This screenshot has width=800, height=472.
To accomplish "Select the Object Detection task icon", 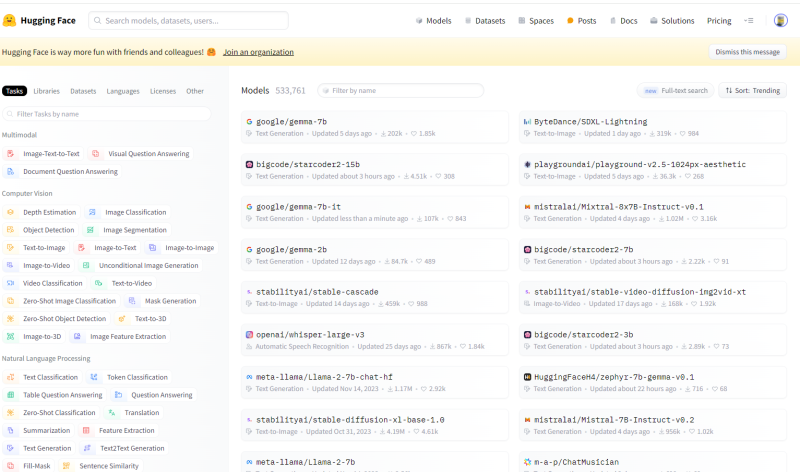I will click(11, 230).
